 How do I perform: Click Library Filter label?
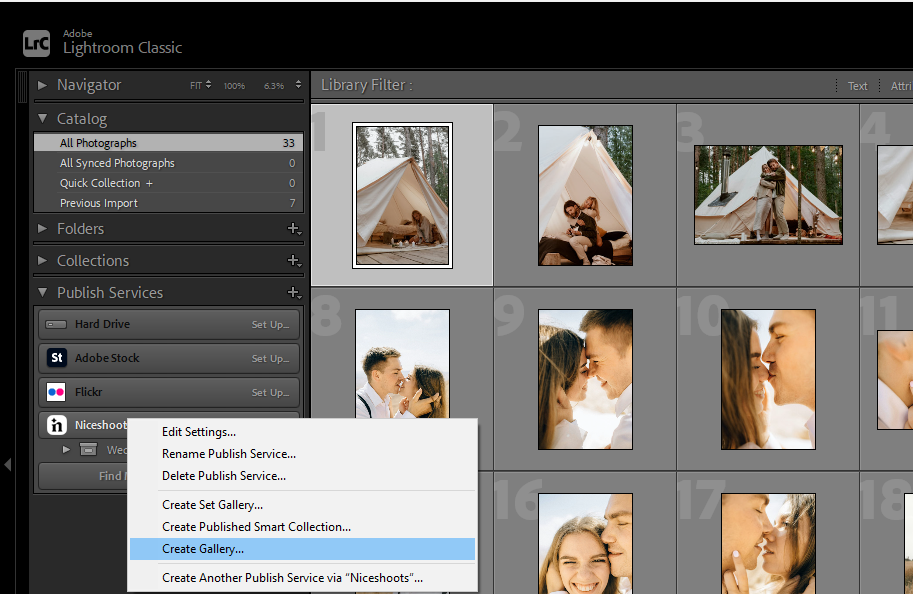(x=367, y=85)
